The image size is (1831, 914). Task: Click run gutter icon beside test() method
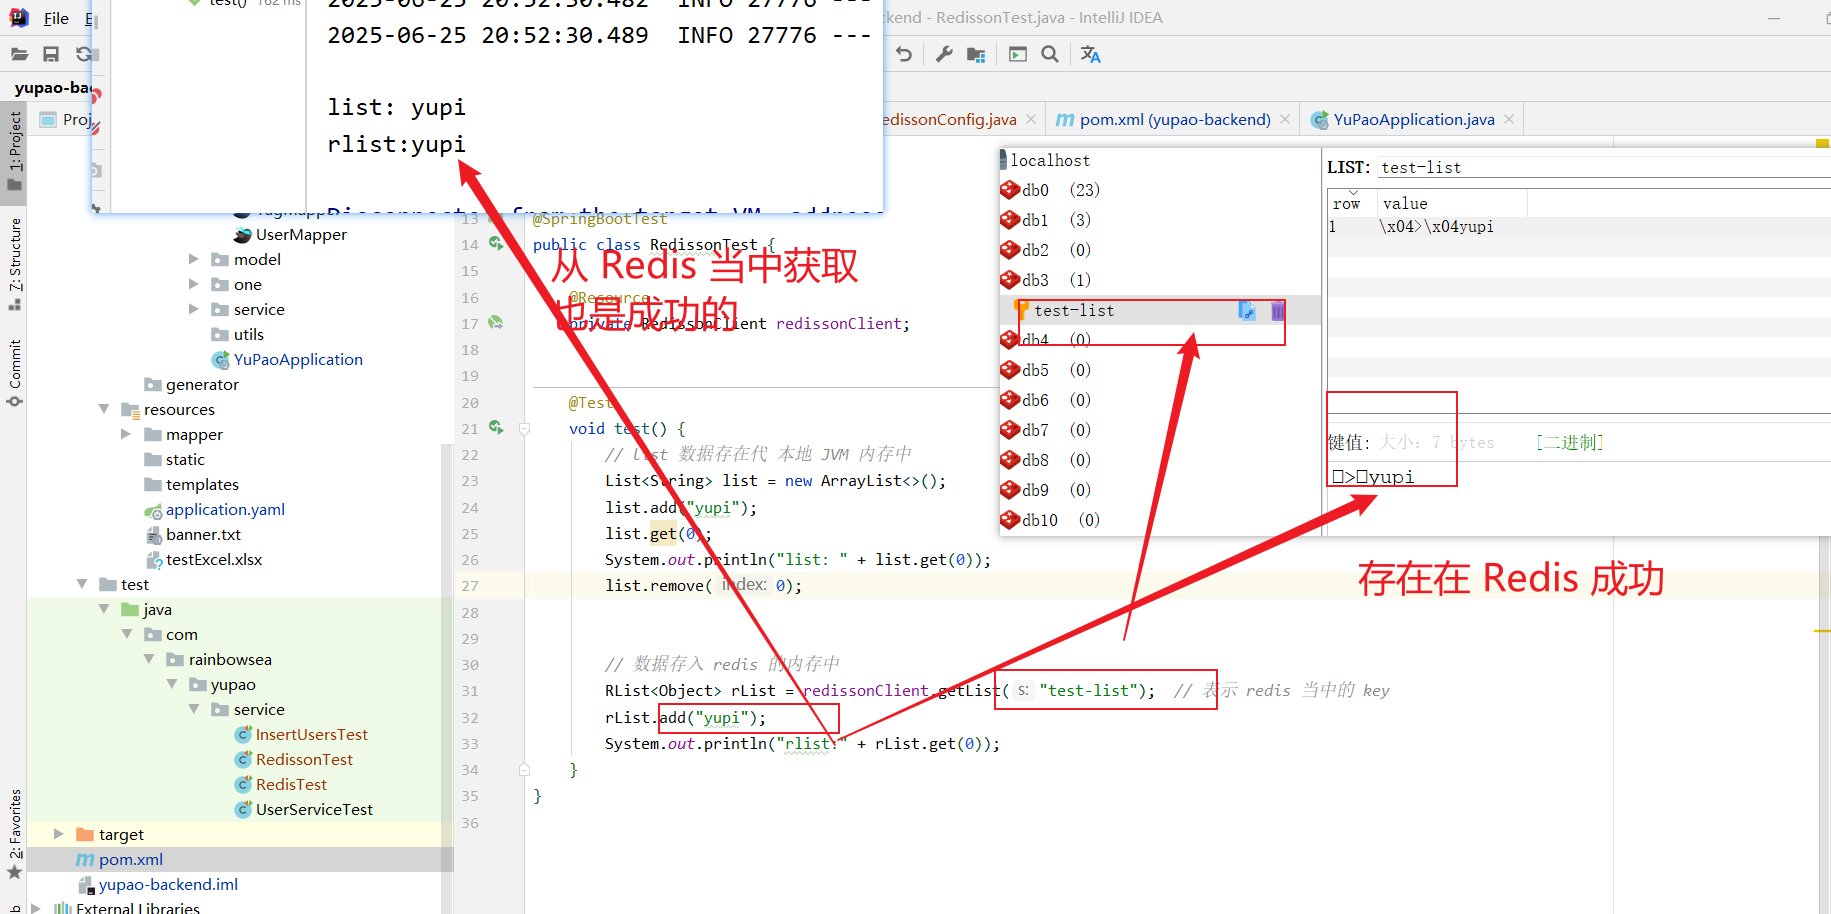tap(496, 427)
